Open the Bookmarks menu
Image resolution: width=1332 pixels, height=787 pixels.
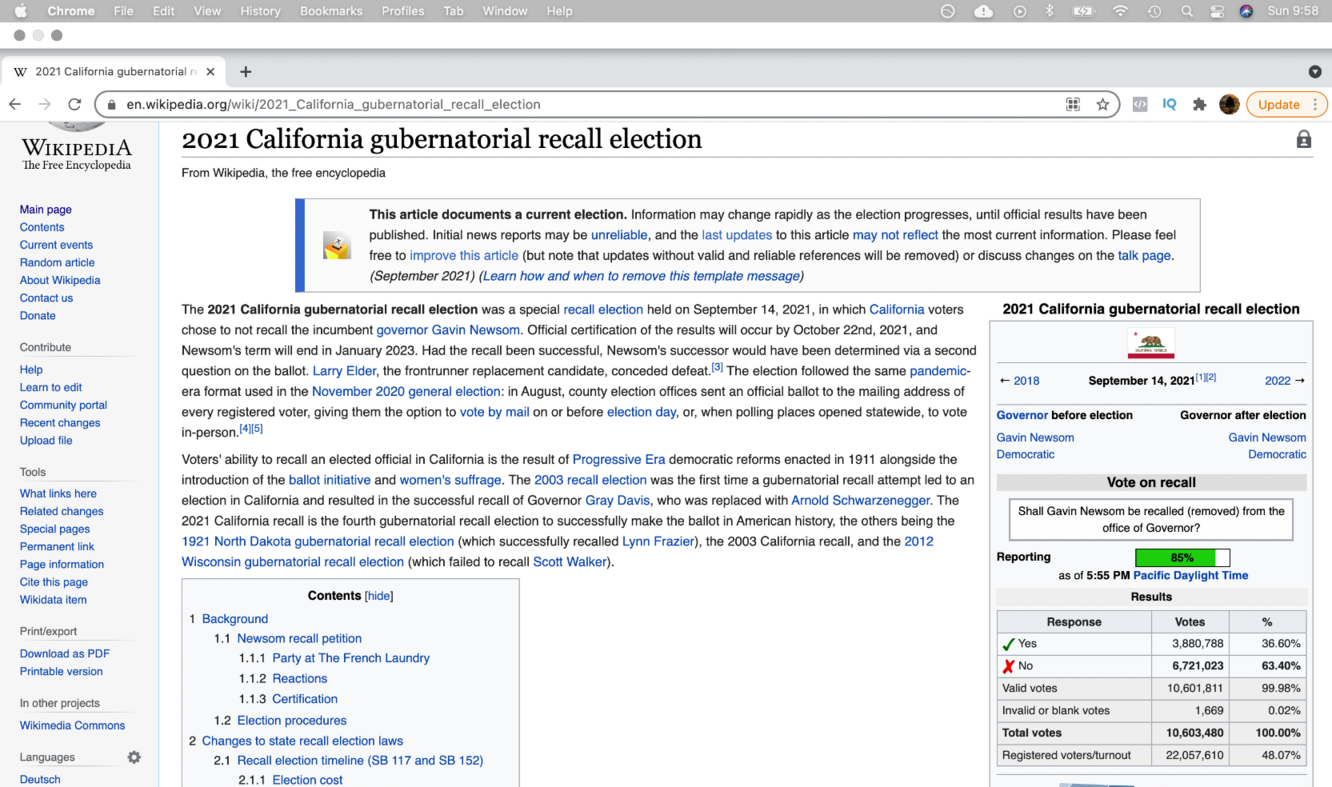point(330,11)
